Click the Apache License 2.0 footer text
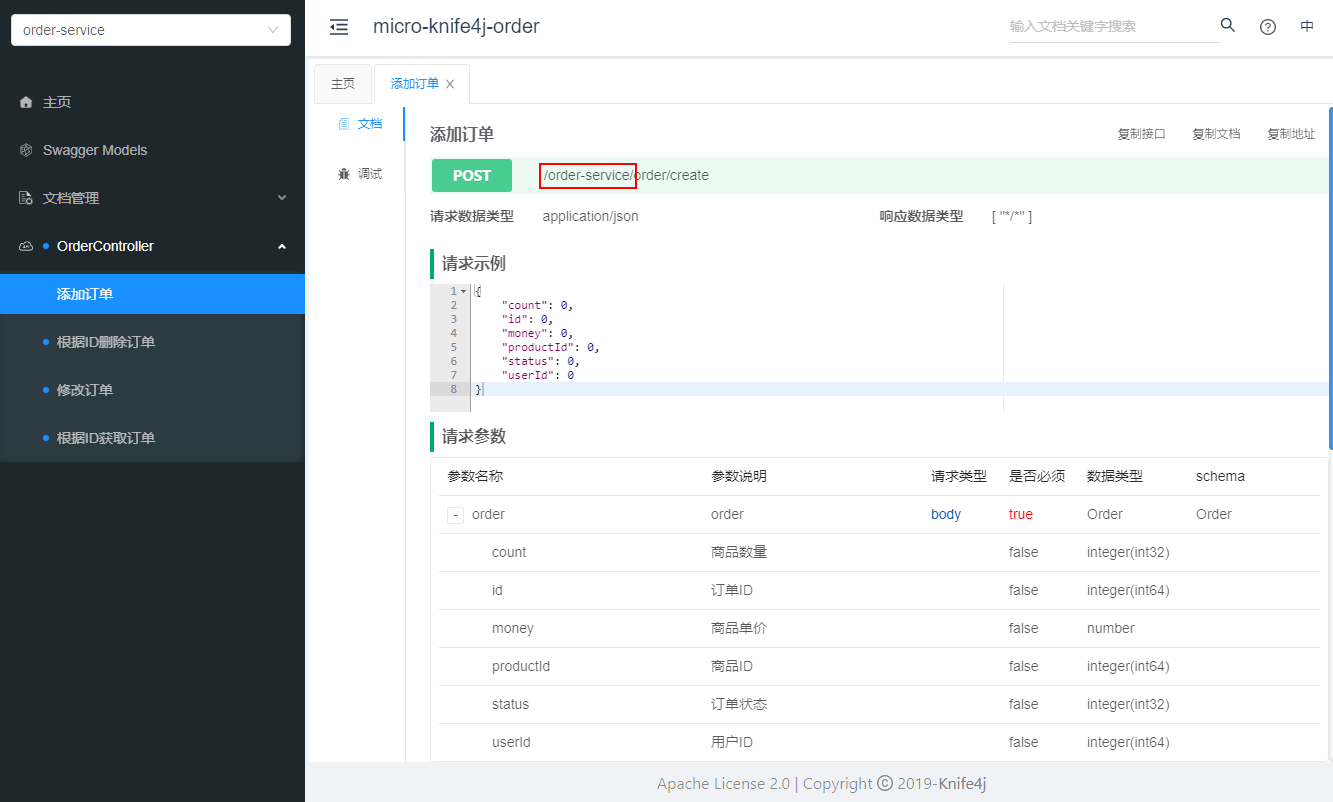Viewport: 1333px width, 802px height. pyautogui.click(x=723, y=783)
